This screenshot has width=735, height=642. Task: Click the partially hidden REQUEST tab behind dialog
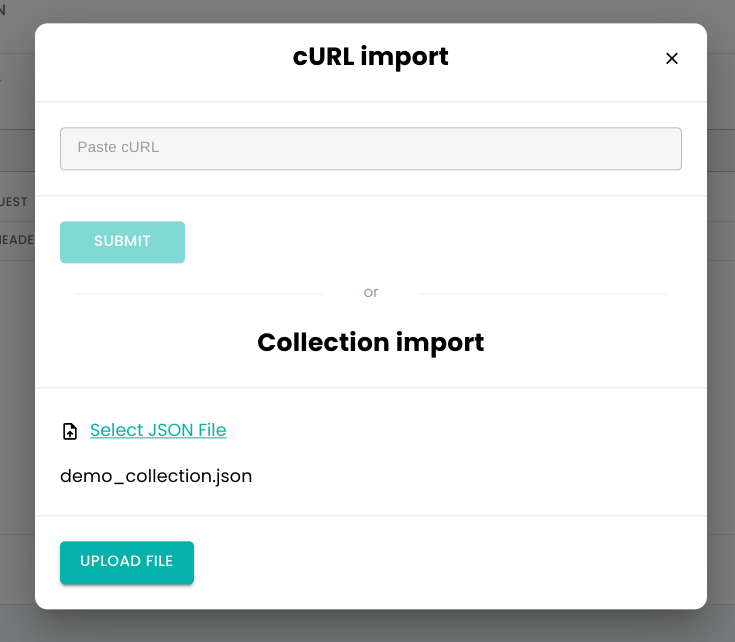tap(15, 202)
